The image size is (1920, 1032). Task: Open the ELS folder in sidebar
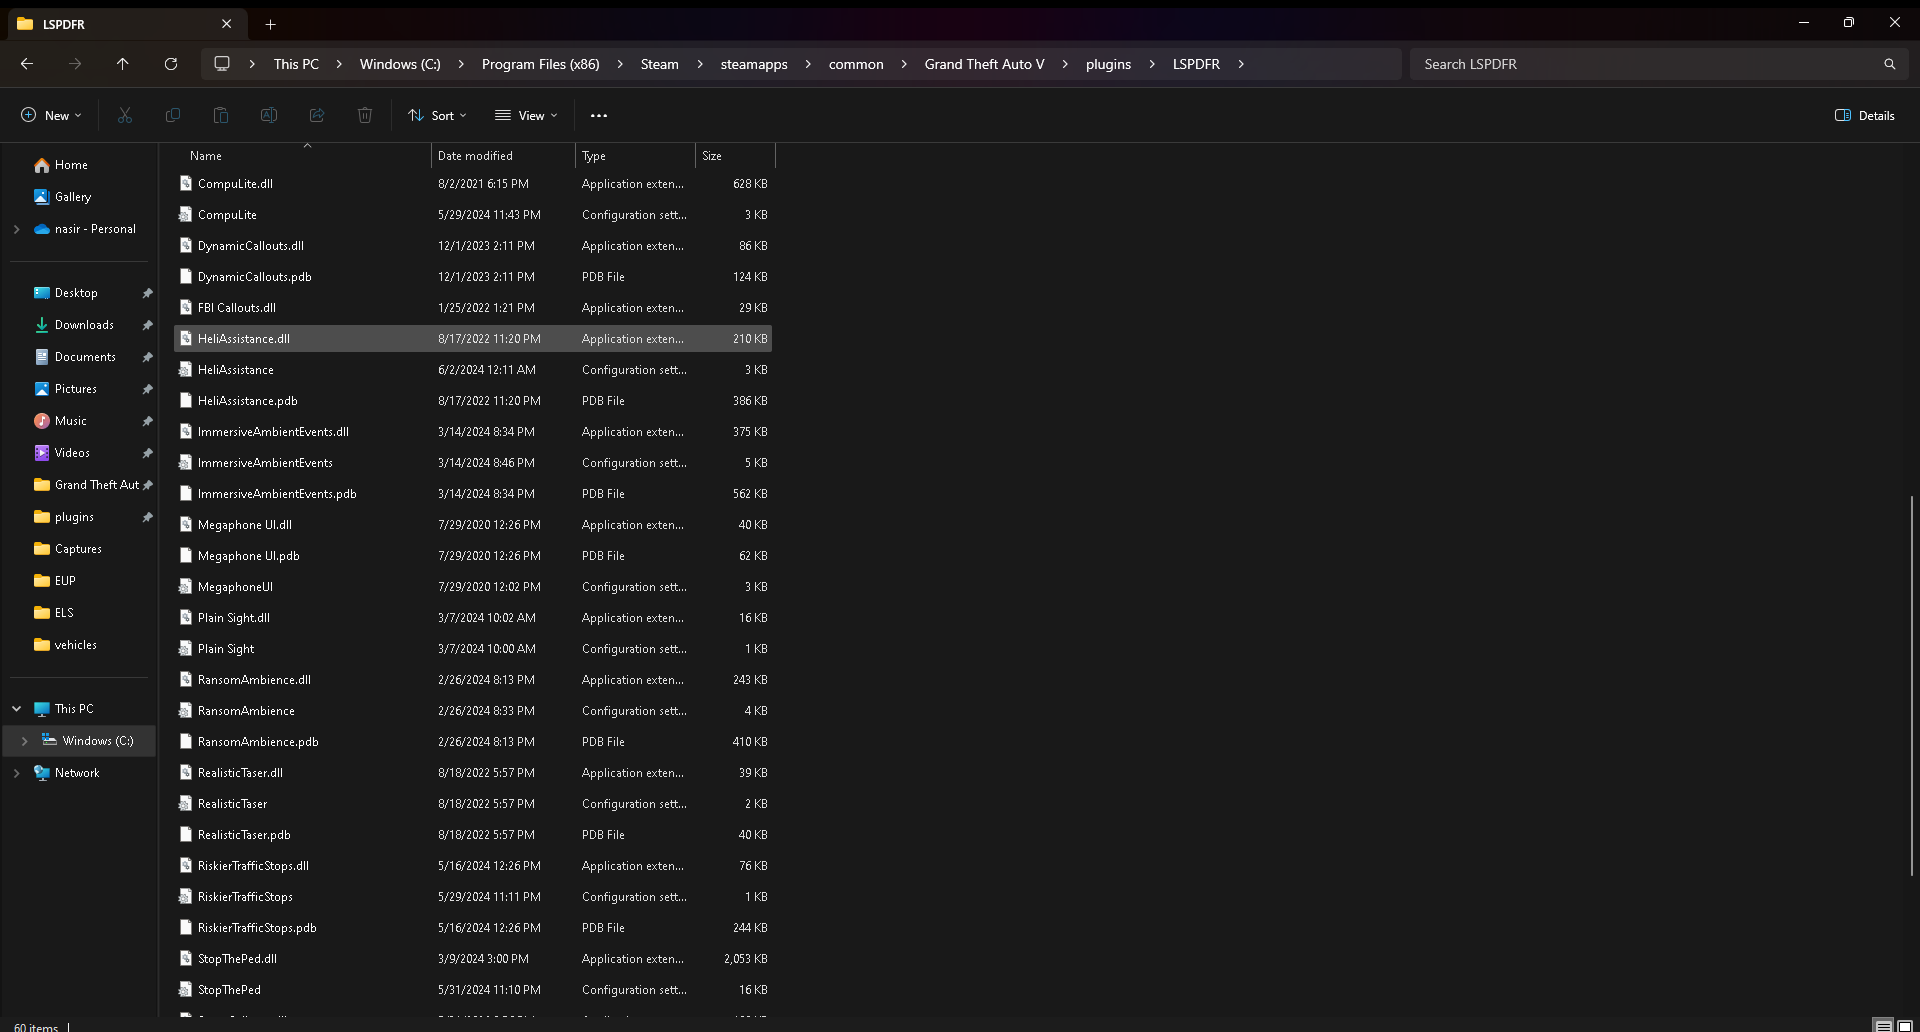[64, 613]
